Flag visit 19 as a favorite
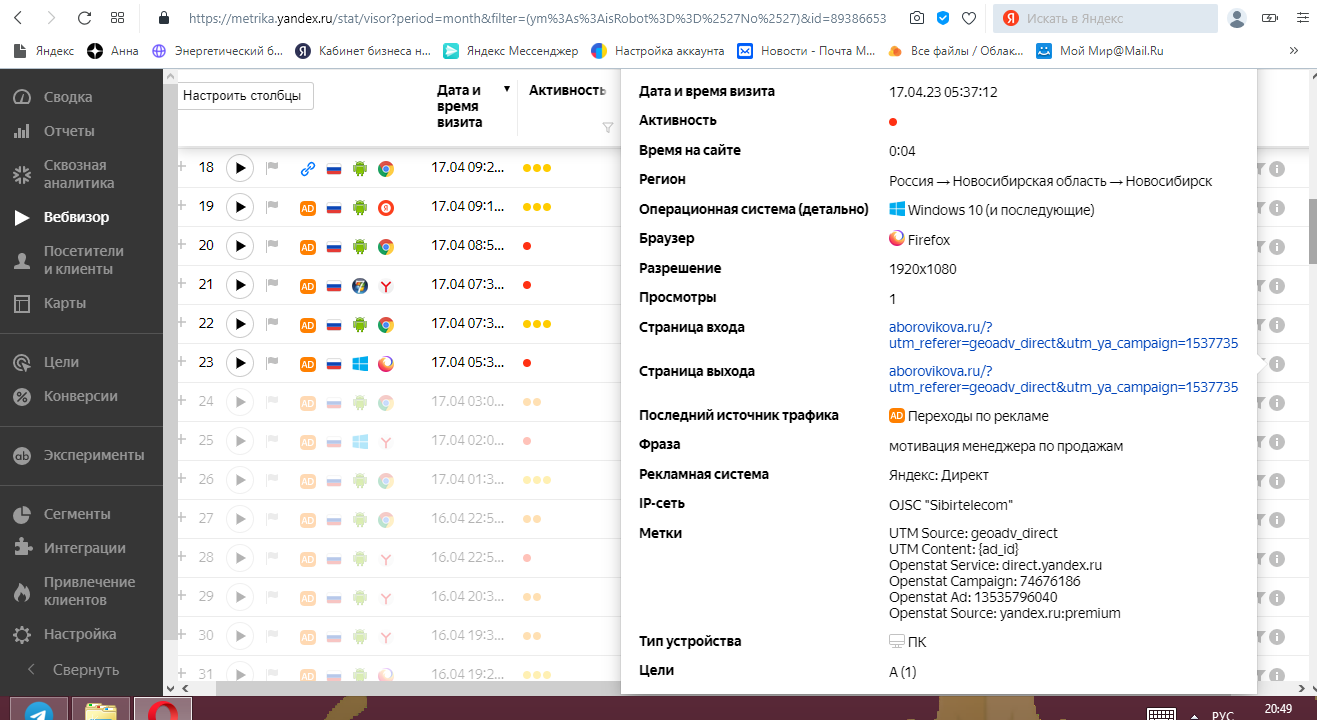Viewport: 1317px width, 720px height. pos(272,207)
